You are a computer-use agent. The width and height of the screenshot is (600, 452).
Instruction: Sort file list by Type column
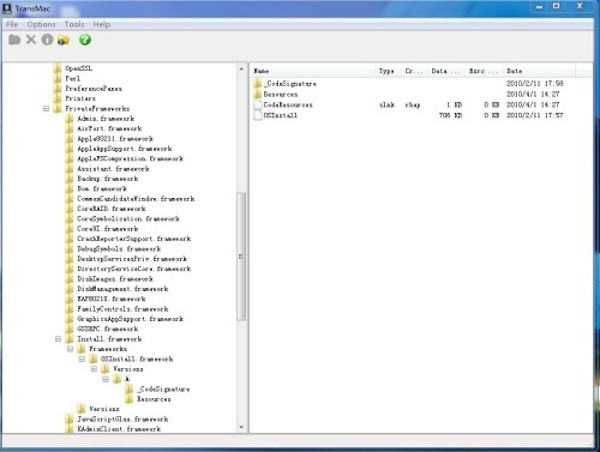[x=389, y=71]
